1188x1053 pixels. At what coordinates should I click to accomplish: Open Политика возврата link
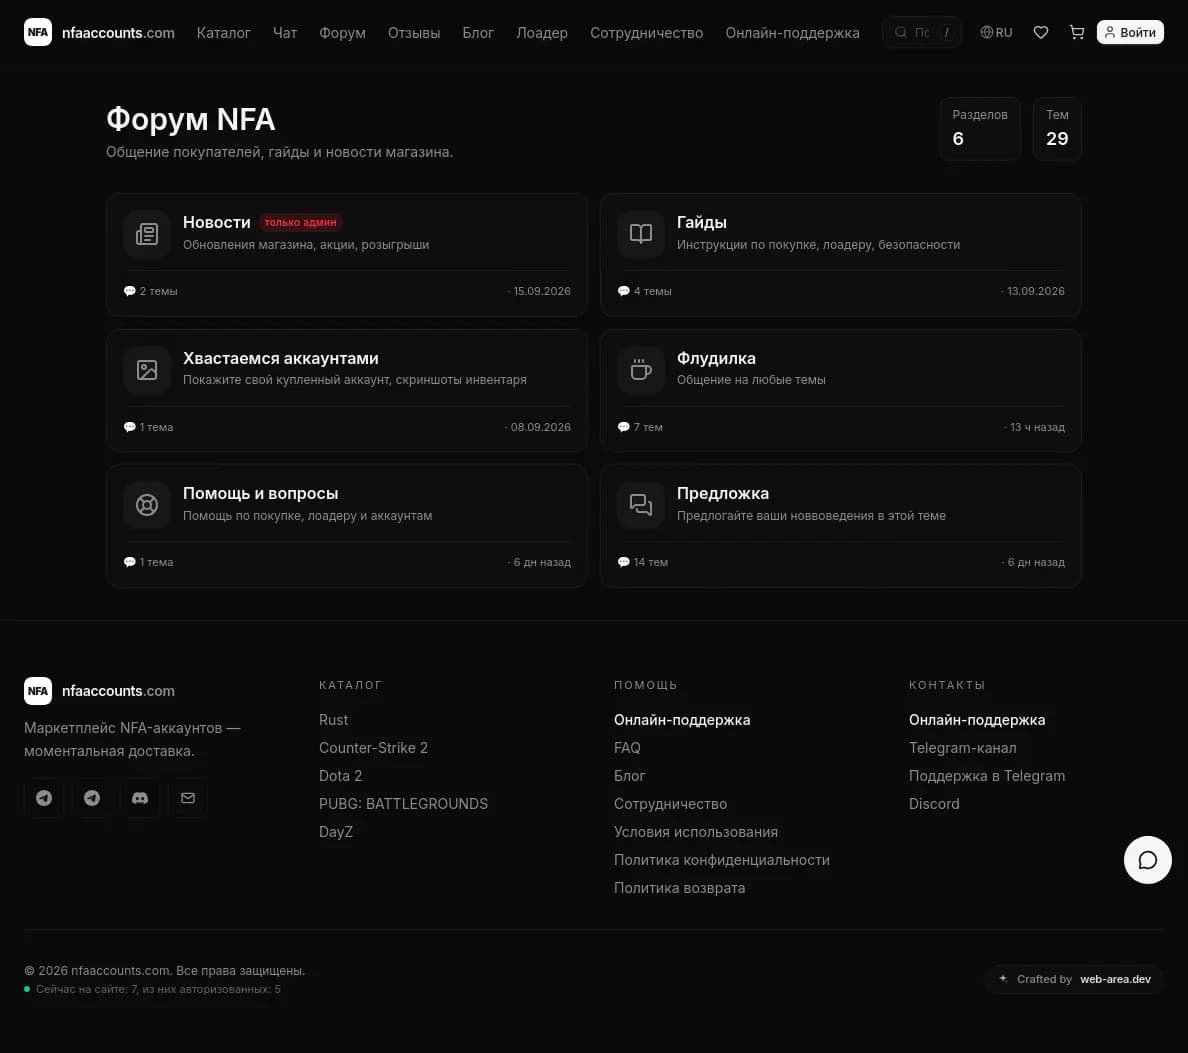click(x=680, y=888)
